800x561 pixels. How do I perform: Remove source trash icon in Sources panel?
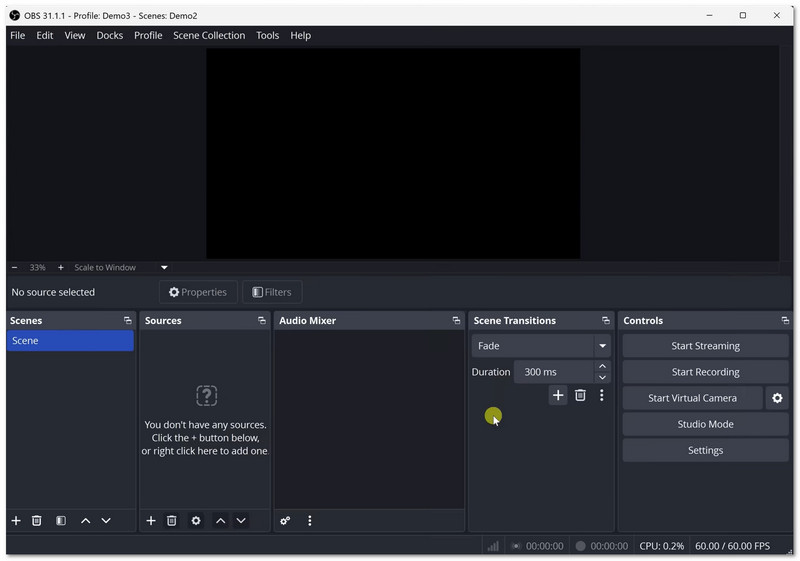tap(172, 521)
